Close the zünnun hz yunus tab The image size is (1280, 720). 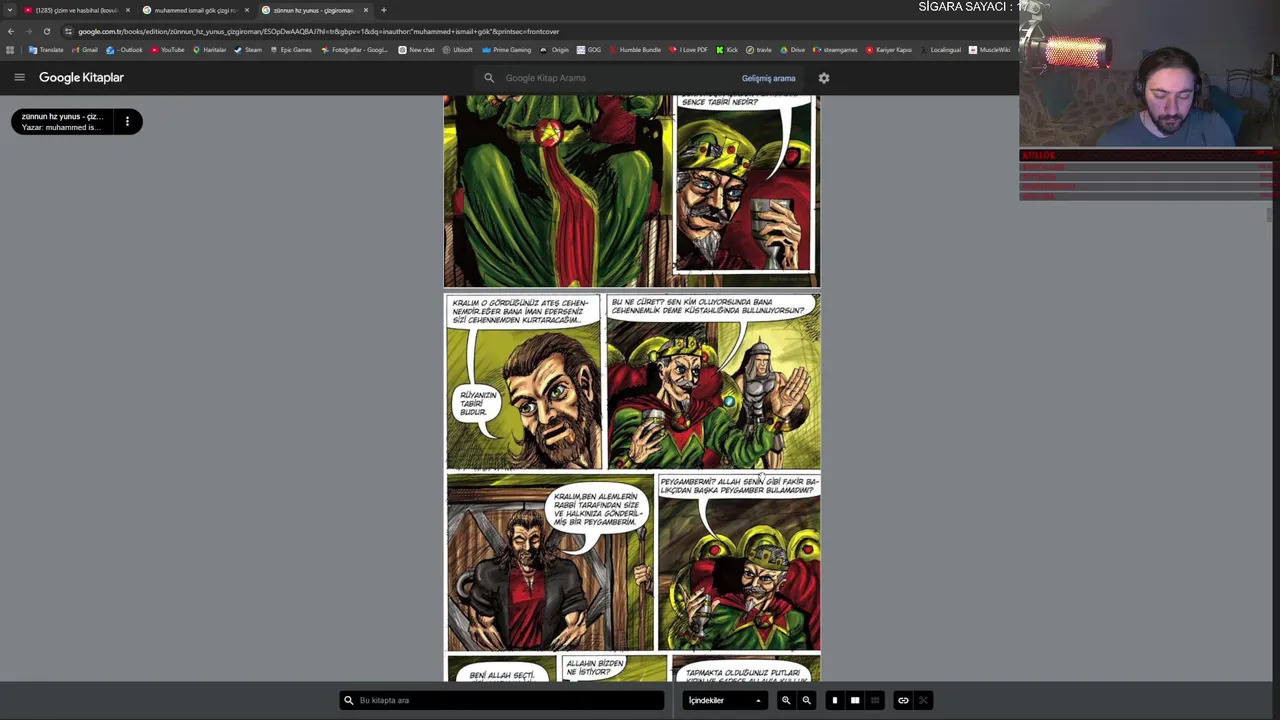(x=366, y=10)
